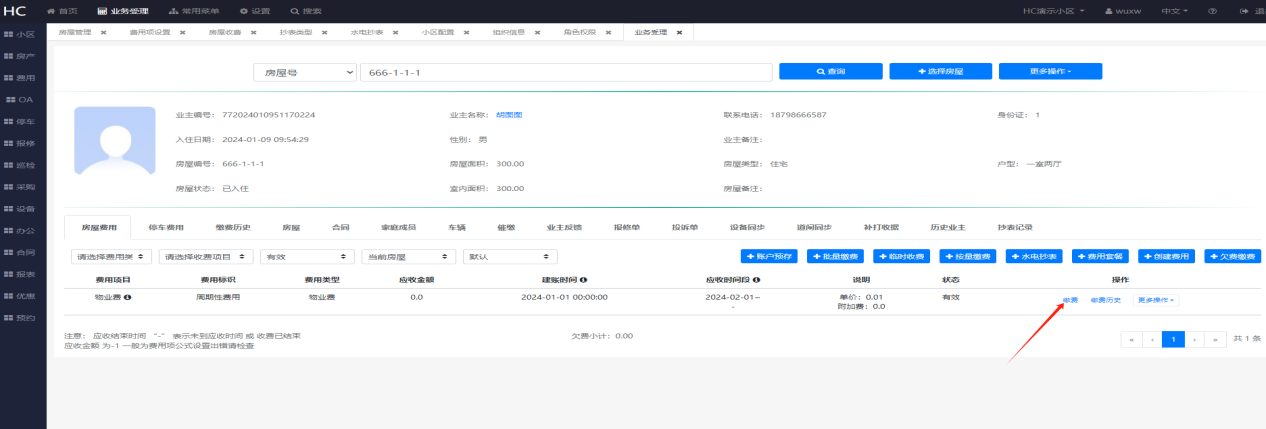Open the 报修 sidebar menu
The height and width of the screenshot is (429, 1266).
tap(20, 143)
